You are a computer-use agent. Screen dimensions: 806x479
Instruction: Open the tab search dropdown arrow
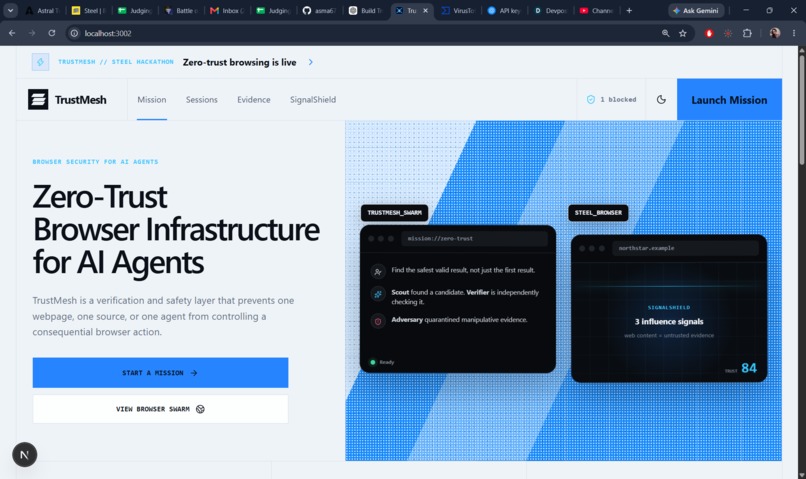(10, 10)
